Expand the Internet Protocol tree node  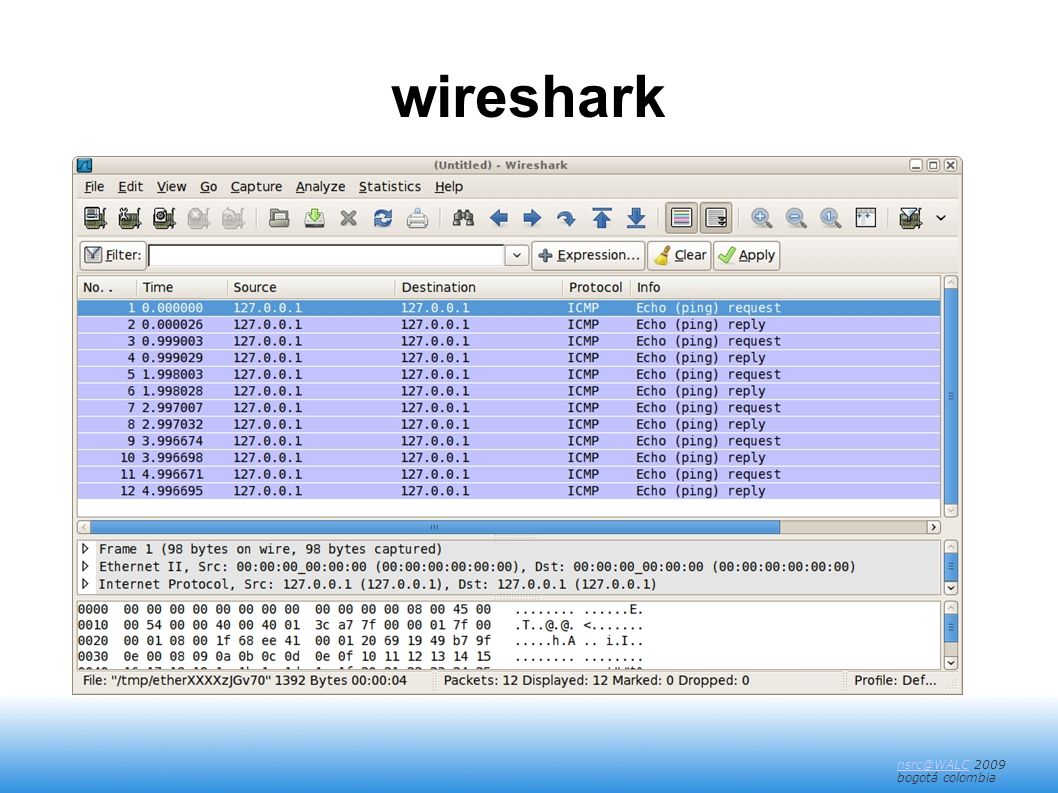[x=85, y=584]
